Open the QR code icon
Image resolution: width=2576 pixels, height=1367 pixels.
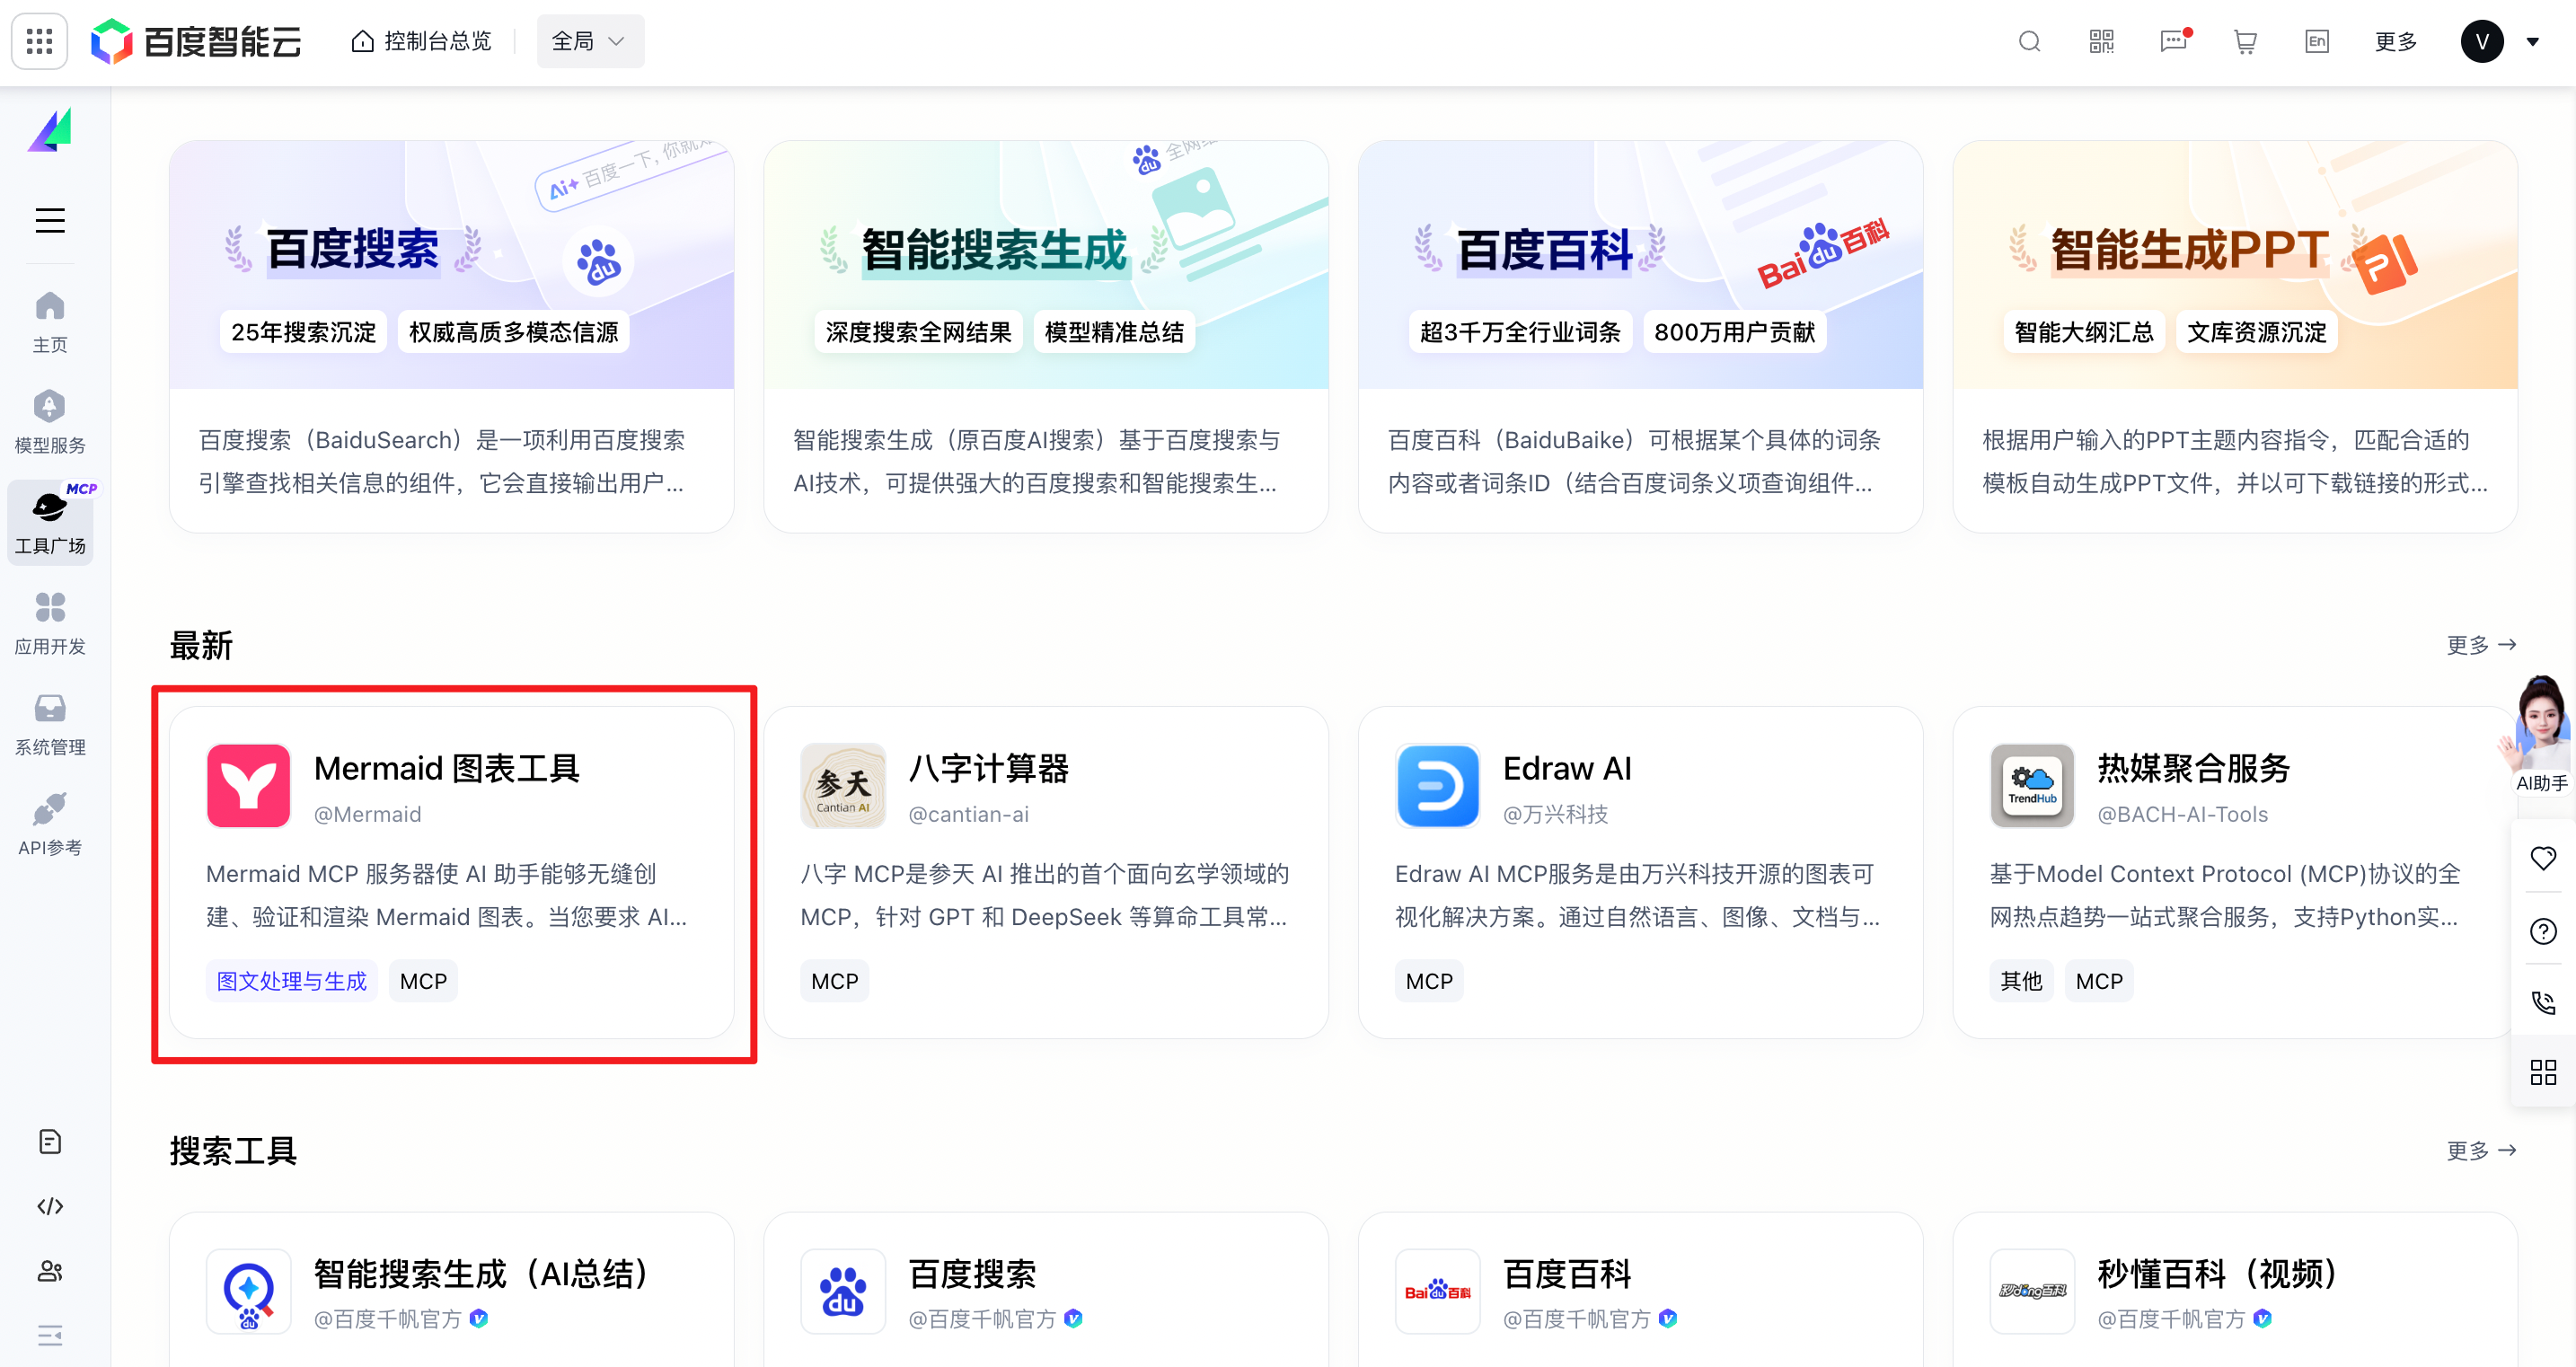pos(2101,41)
